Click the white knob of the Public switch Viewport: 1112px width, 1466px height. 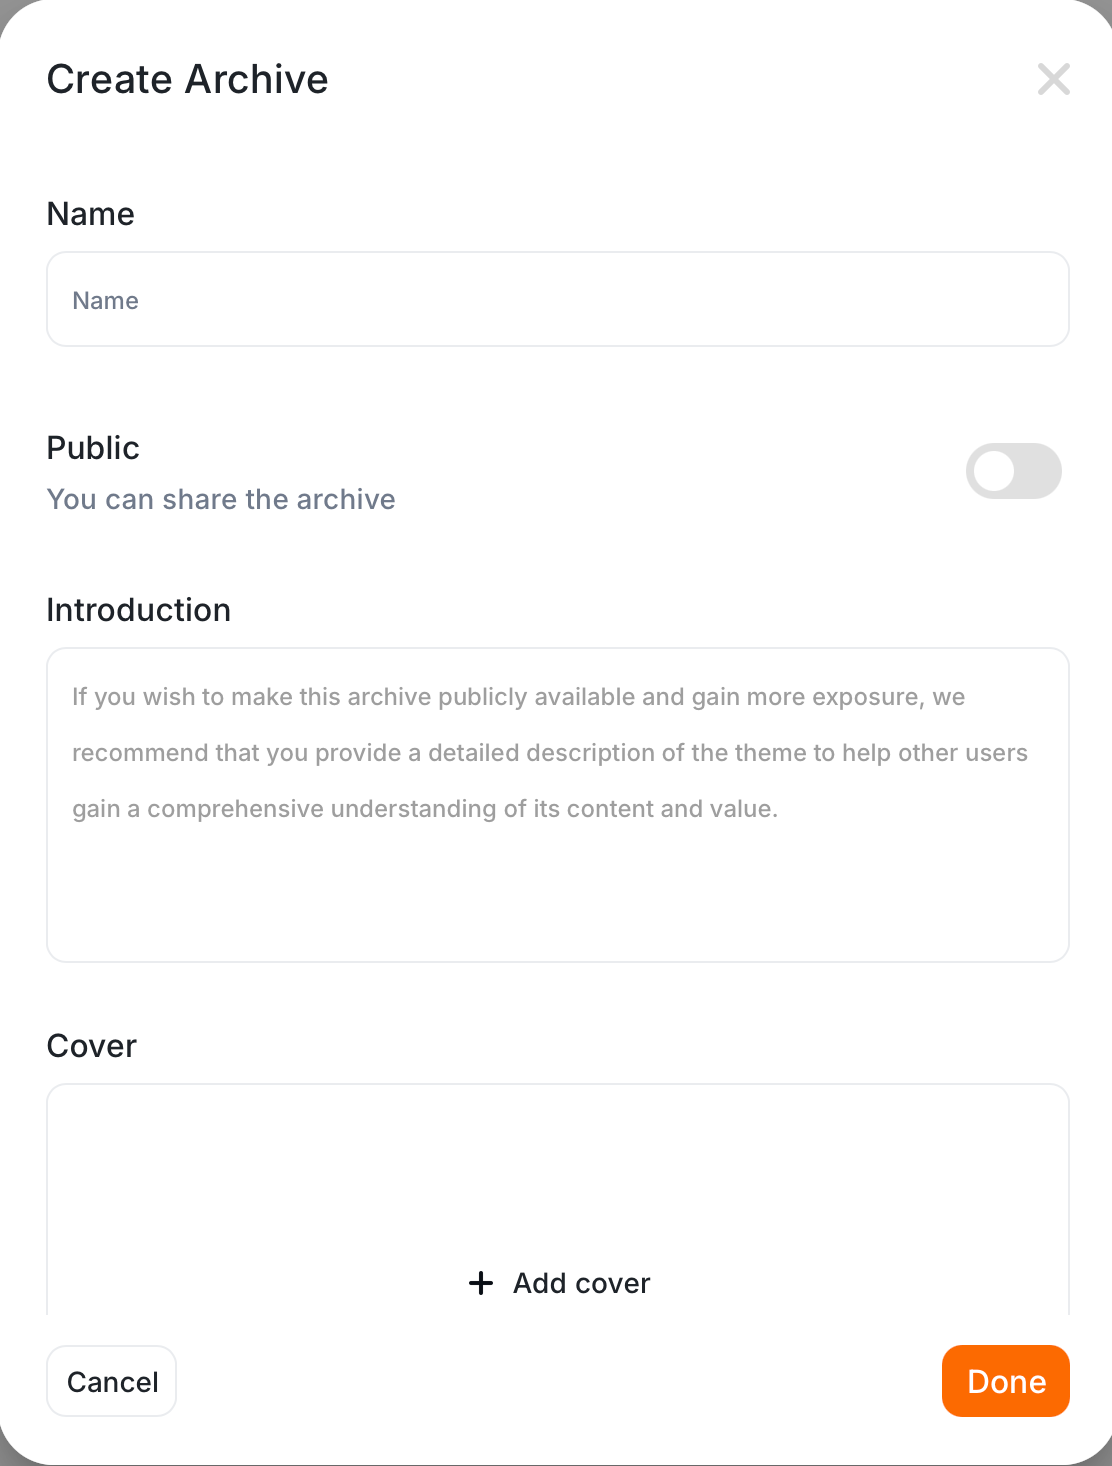click(995, 471)
